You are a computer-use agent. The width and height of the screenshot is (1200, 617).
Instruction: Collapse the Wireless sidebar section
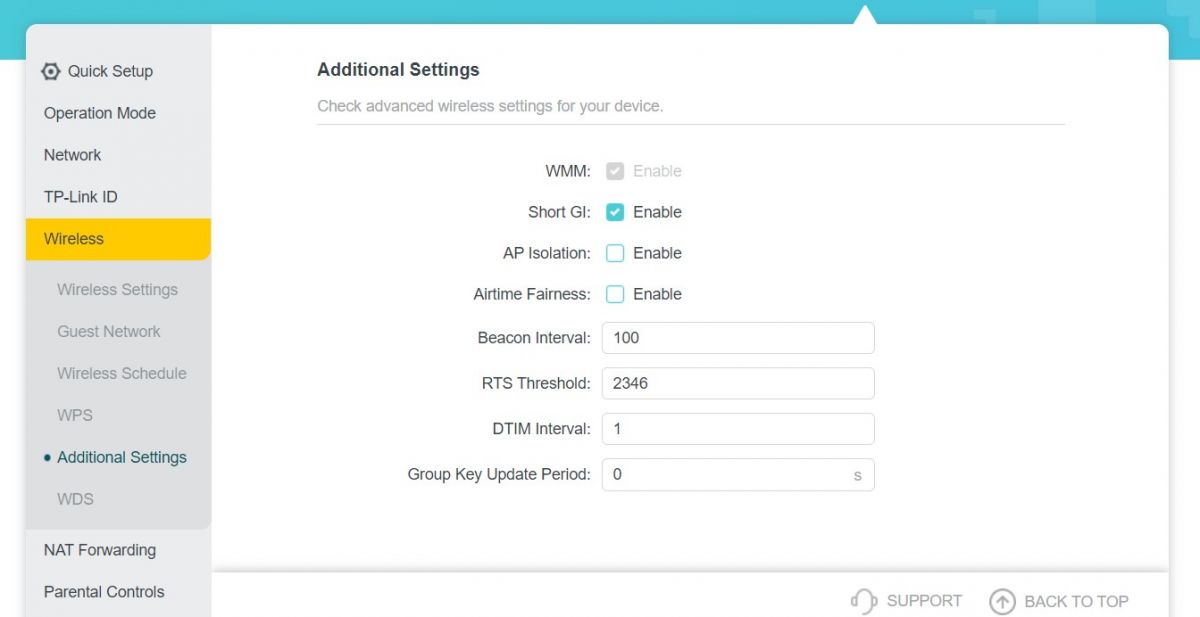pos(118,239)
